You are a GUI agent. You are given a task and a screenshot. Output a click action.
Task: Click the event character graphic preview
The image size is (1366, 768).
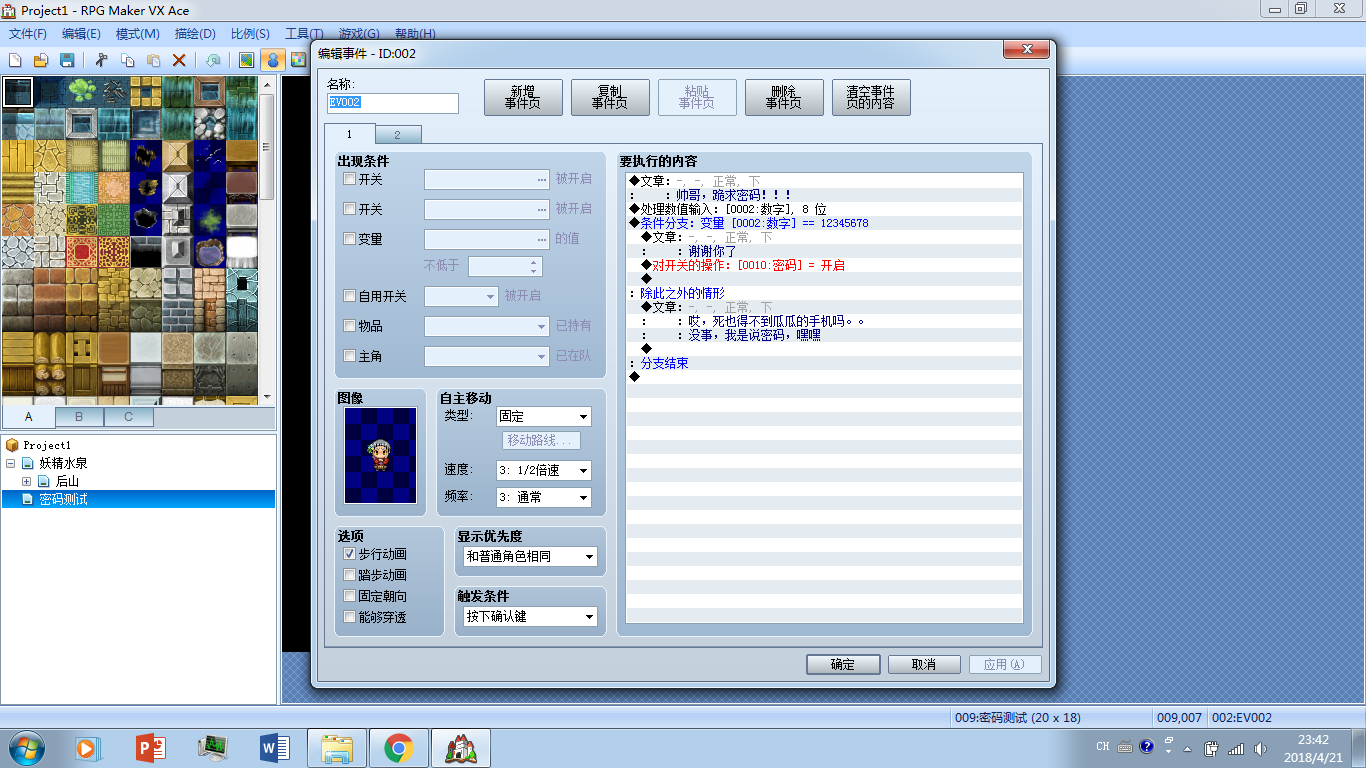point(380,455)
